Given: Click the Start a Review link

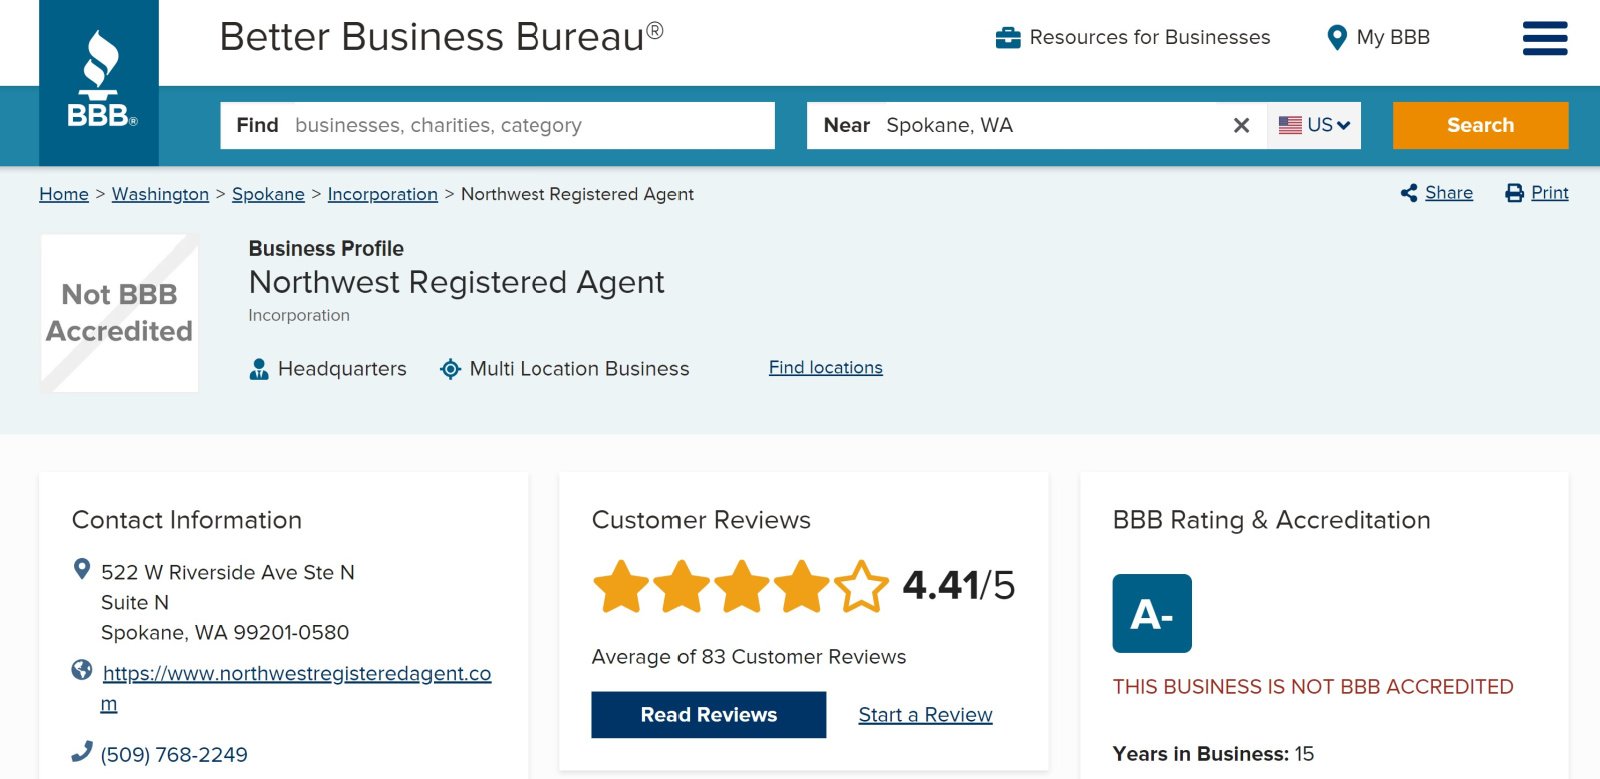Looking at the screenshot, I should pyautogui.click(x=926, y=715).
